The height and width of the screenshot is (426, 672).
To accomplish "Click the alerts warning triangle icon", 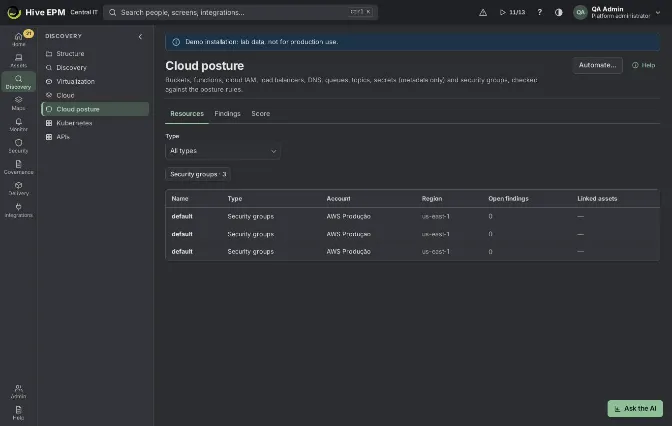I will (x=483, y=12).
